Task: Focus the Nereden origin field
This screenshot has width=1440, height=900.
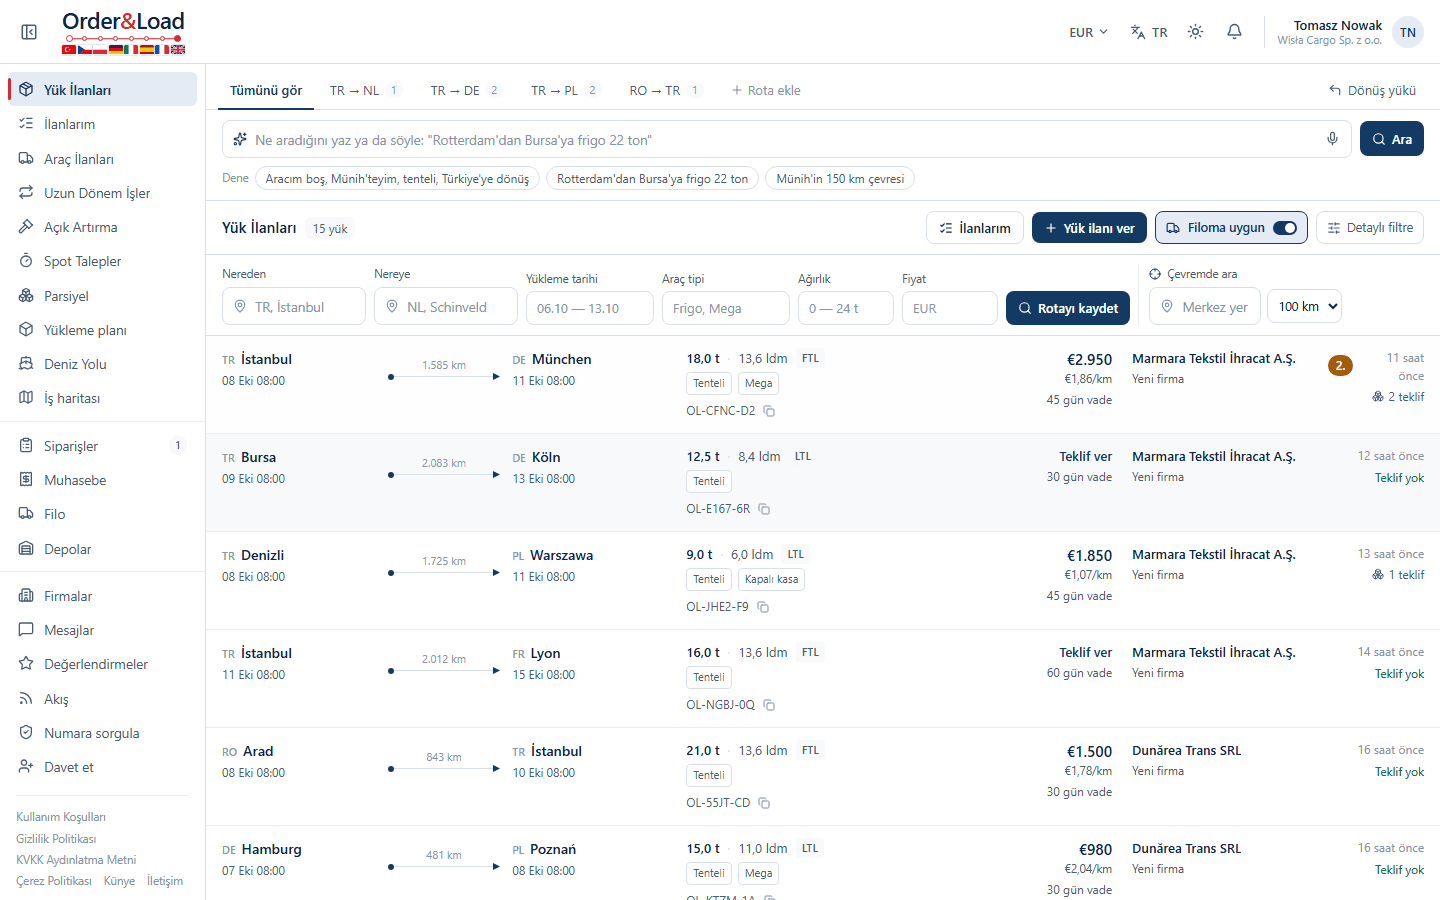Action: (294, 307)
